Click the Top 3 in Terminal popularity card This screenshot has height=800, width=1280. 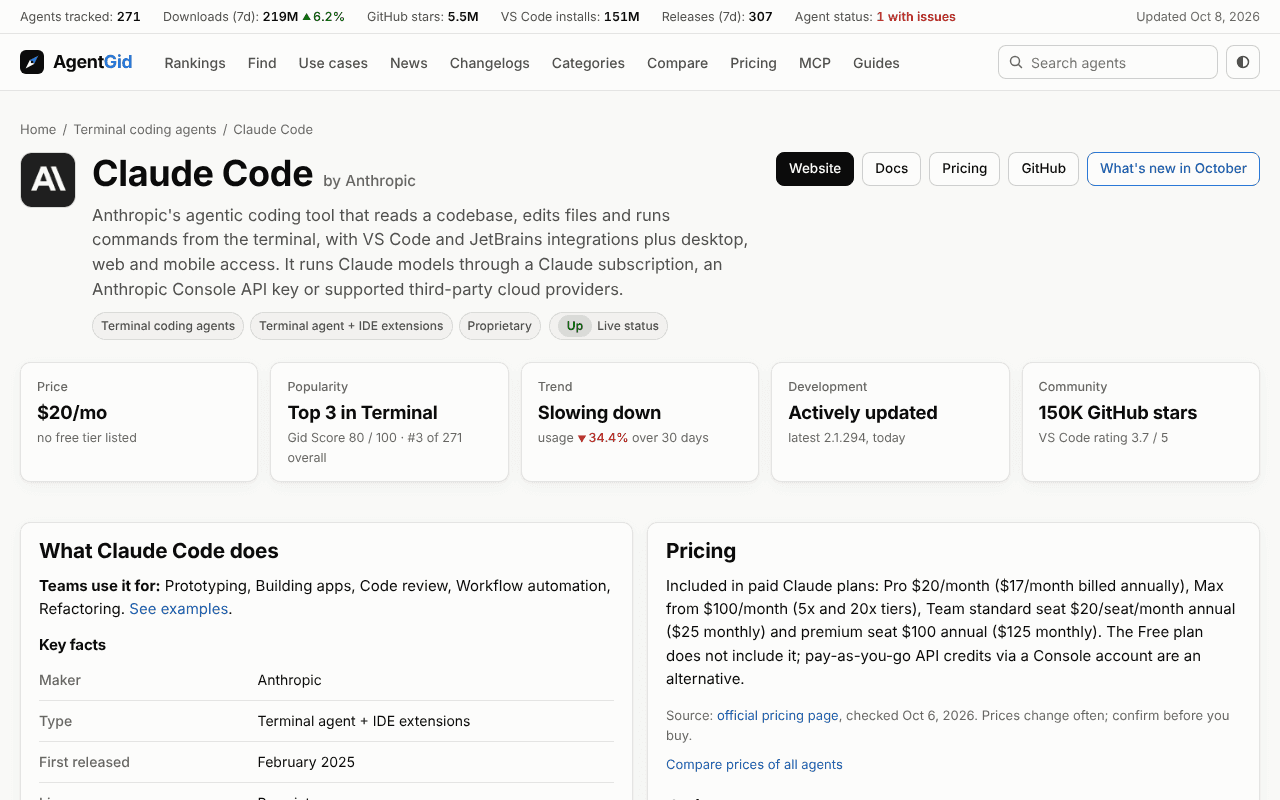pos(389,422)
